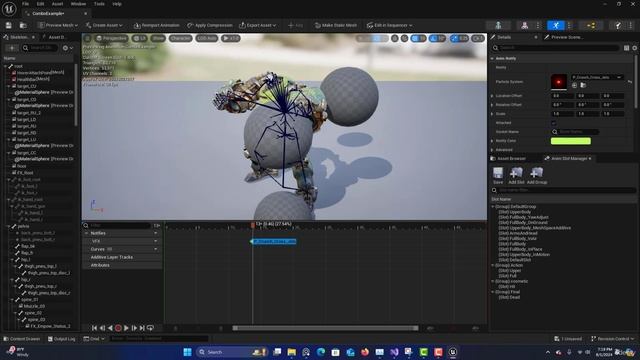Click the Revision Control button
The width and height of the screenshot is (640, 360).
click(612, 339)
